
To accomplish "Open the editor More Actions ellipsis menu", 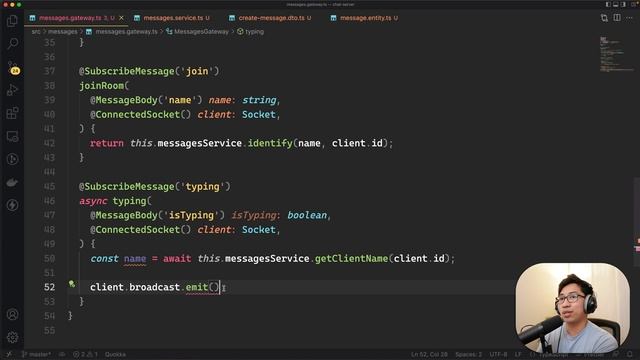I will (x=630, y=18).
